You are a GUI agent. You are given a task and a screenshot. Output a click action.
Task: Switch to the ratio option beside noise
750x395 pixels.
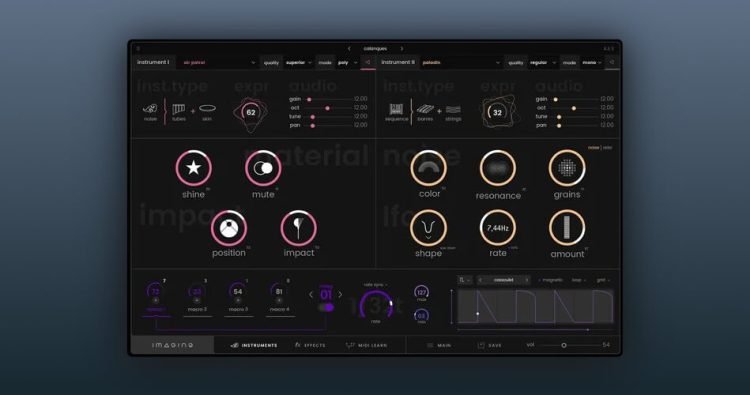coord(607,148)
